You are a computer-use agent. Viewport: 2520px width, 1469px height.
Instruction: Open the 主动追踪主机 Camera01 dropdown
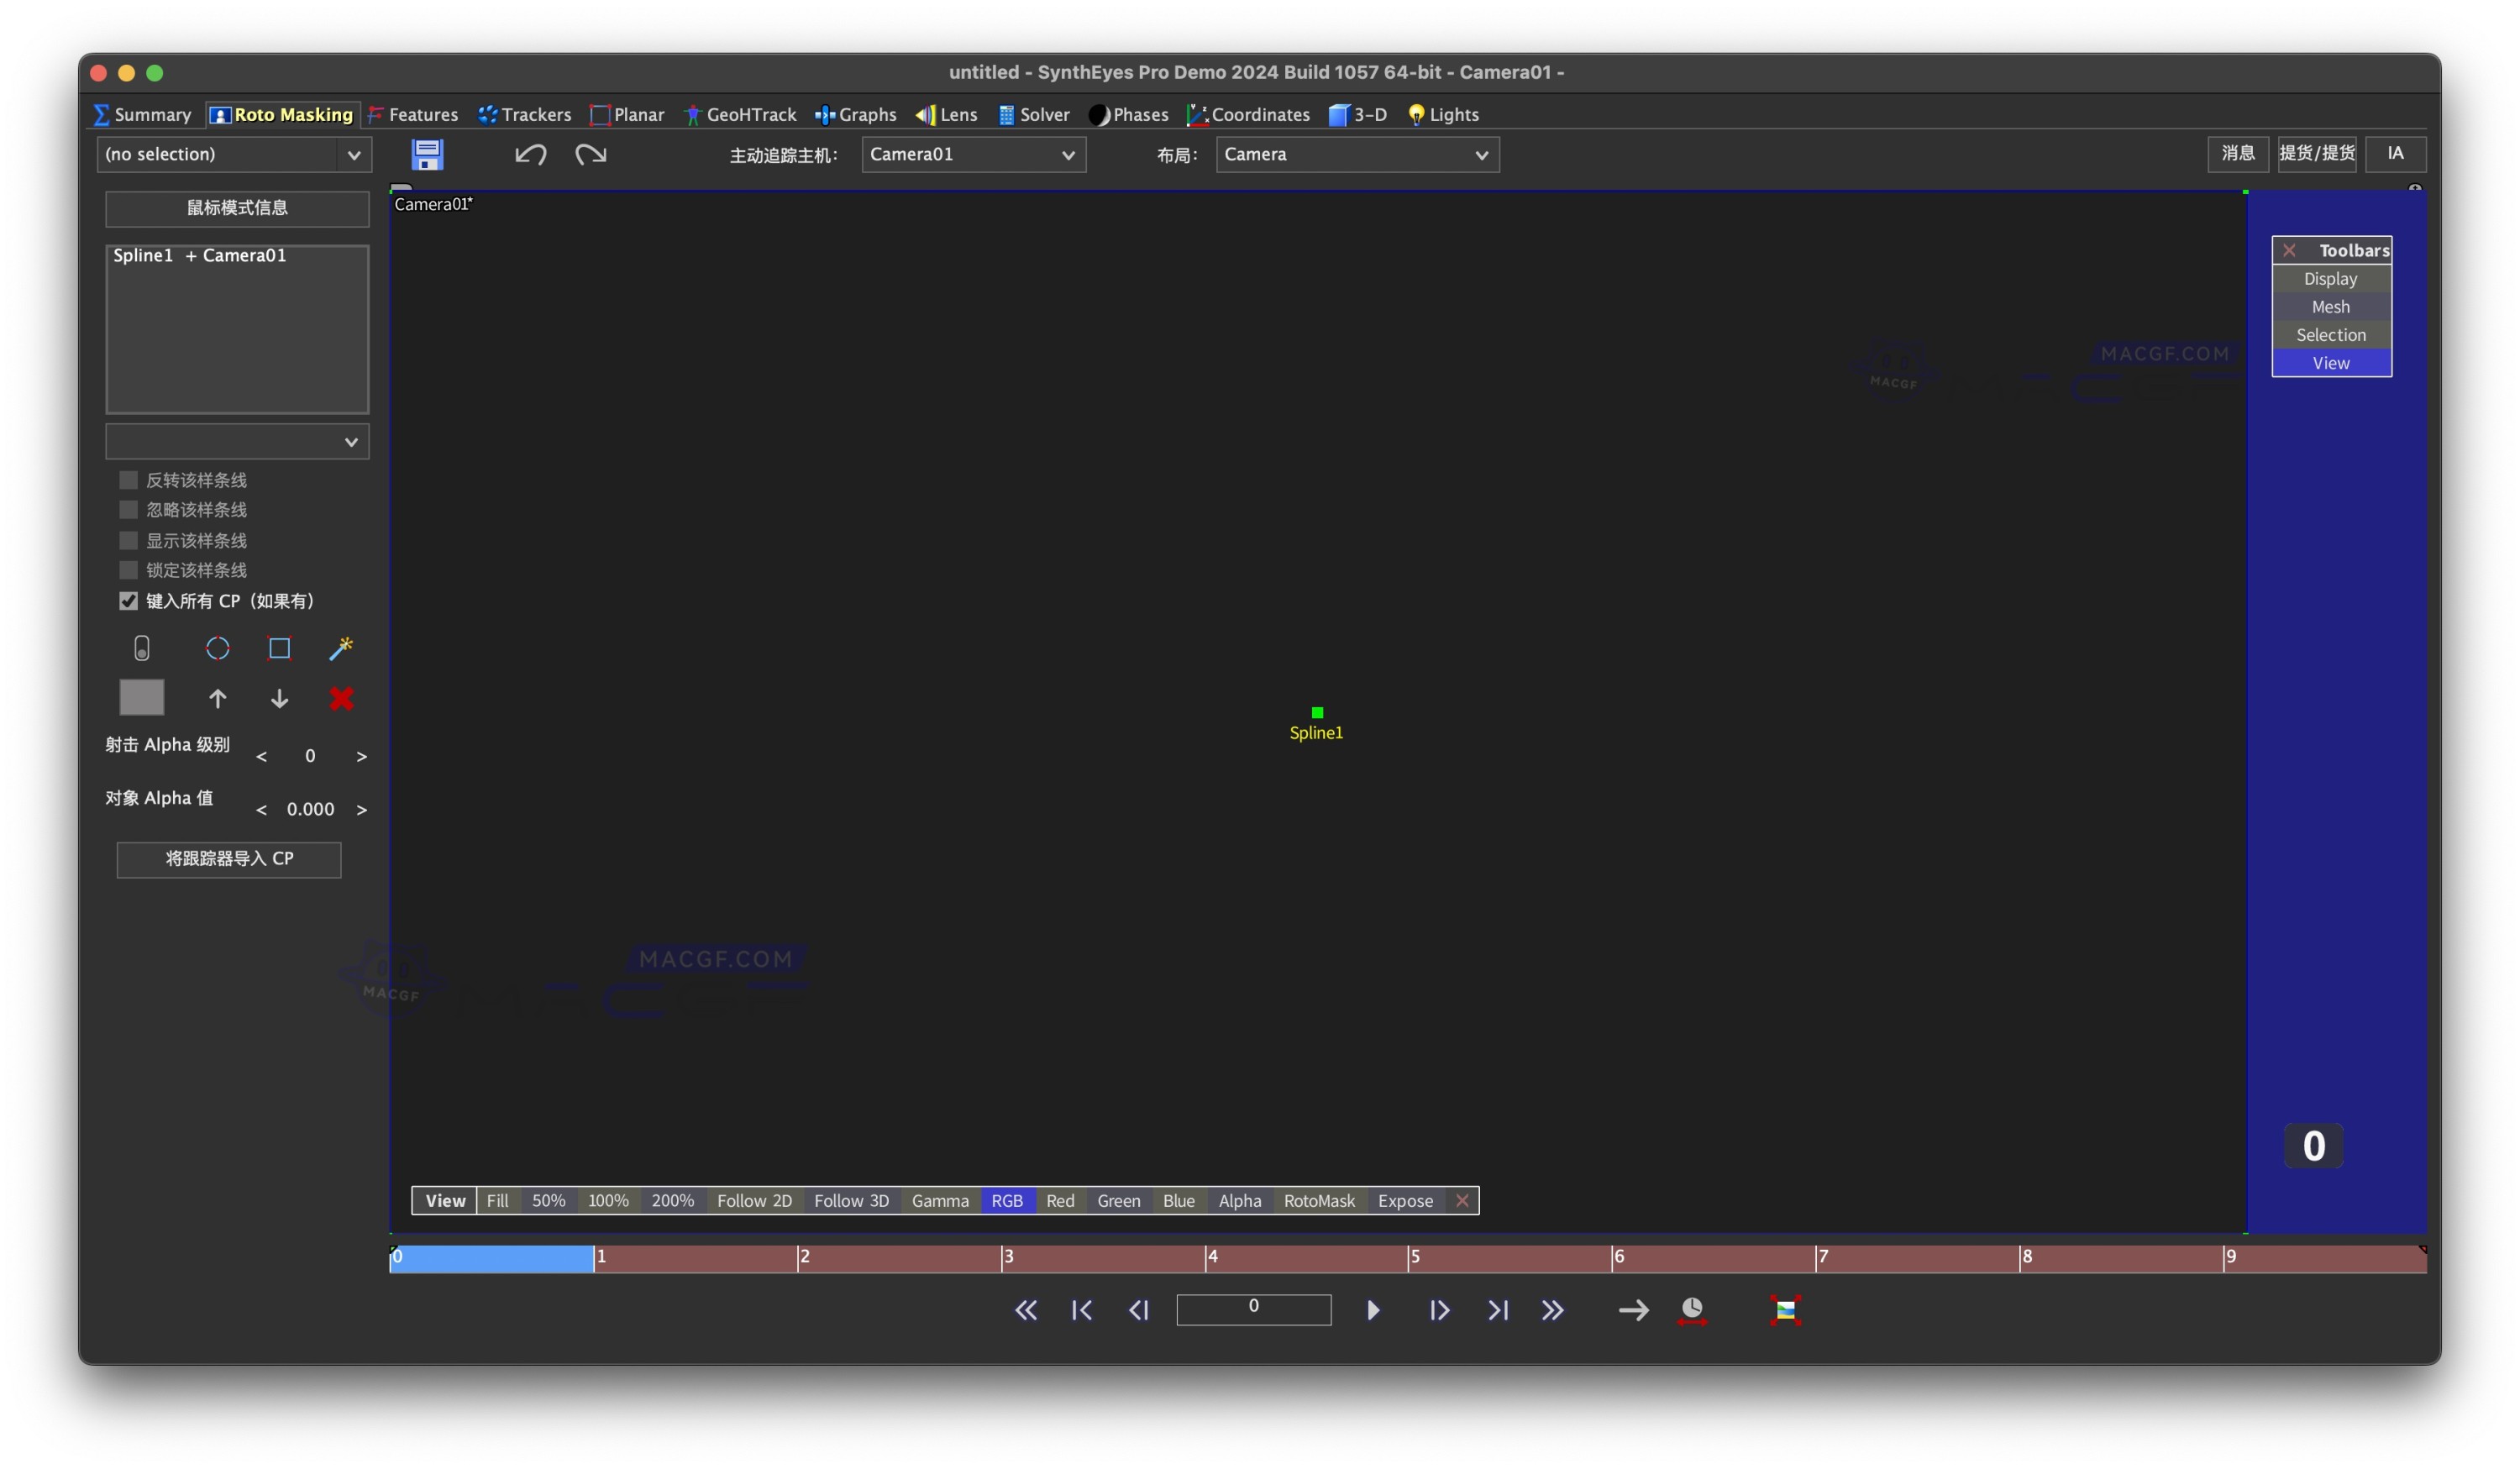[973, 154]
